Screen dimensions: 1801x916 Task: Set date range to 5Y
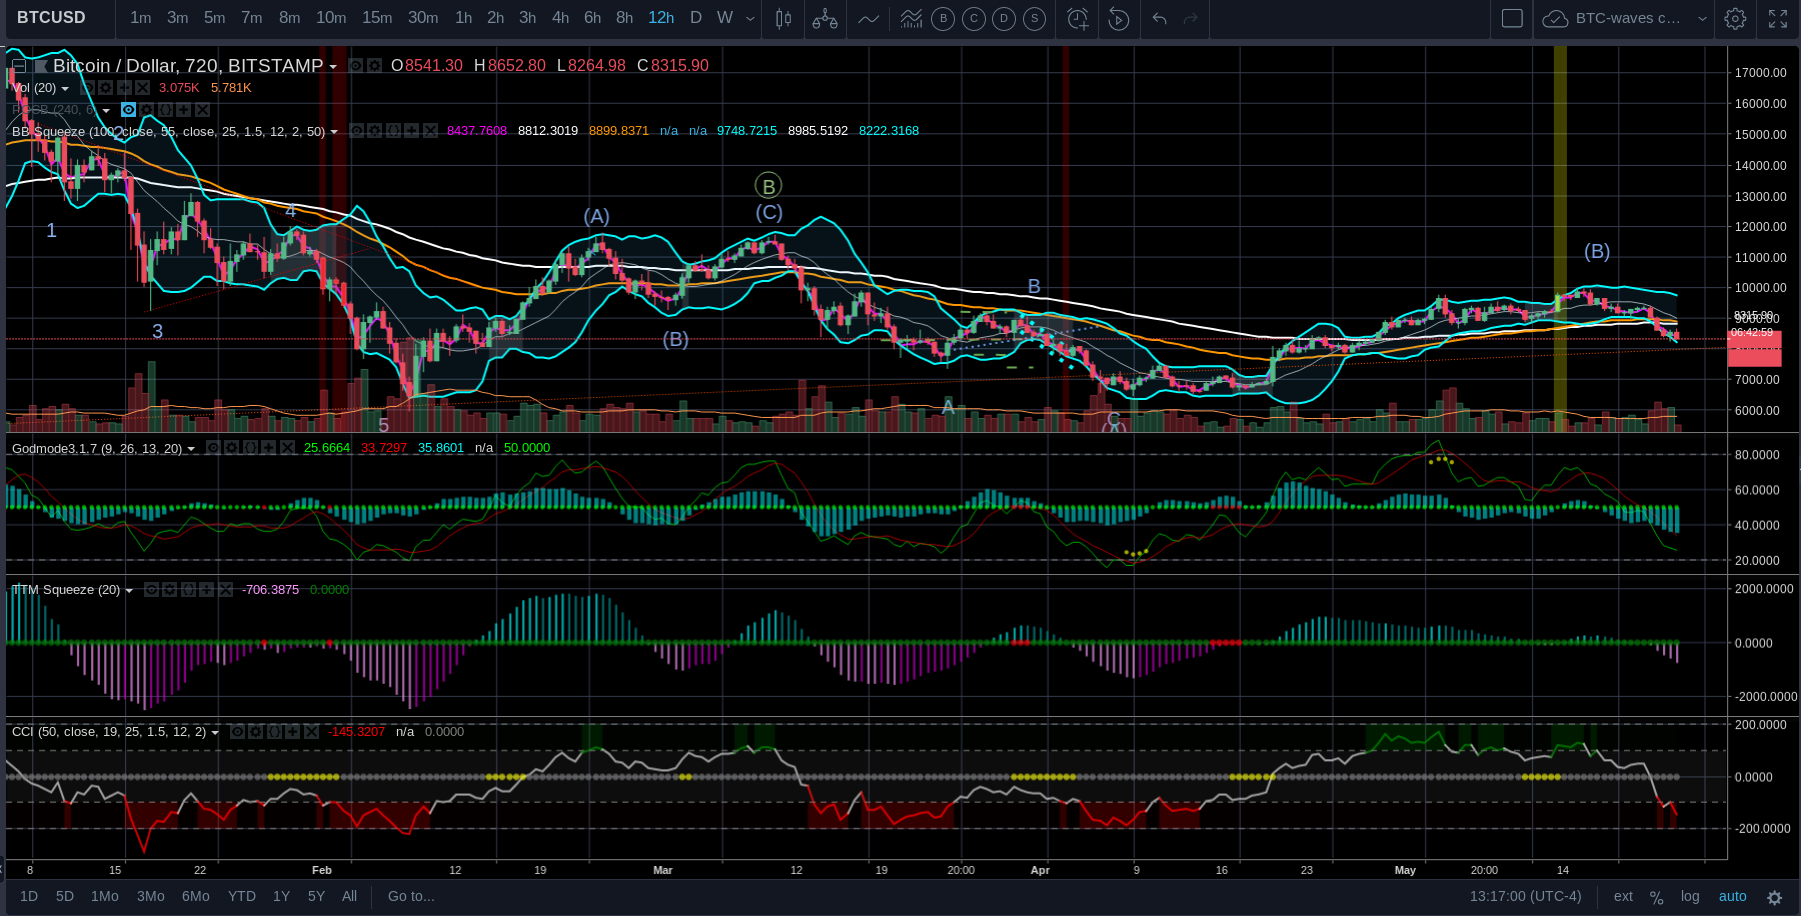316,896
